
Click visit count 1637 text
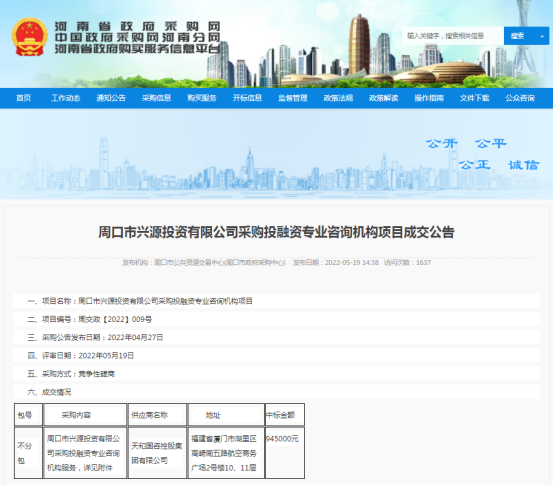click(x=407, y=262)
